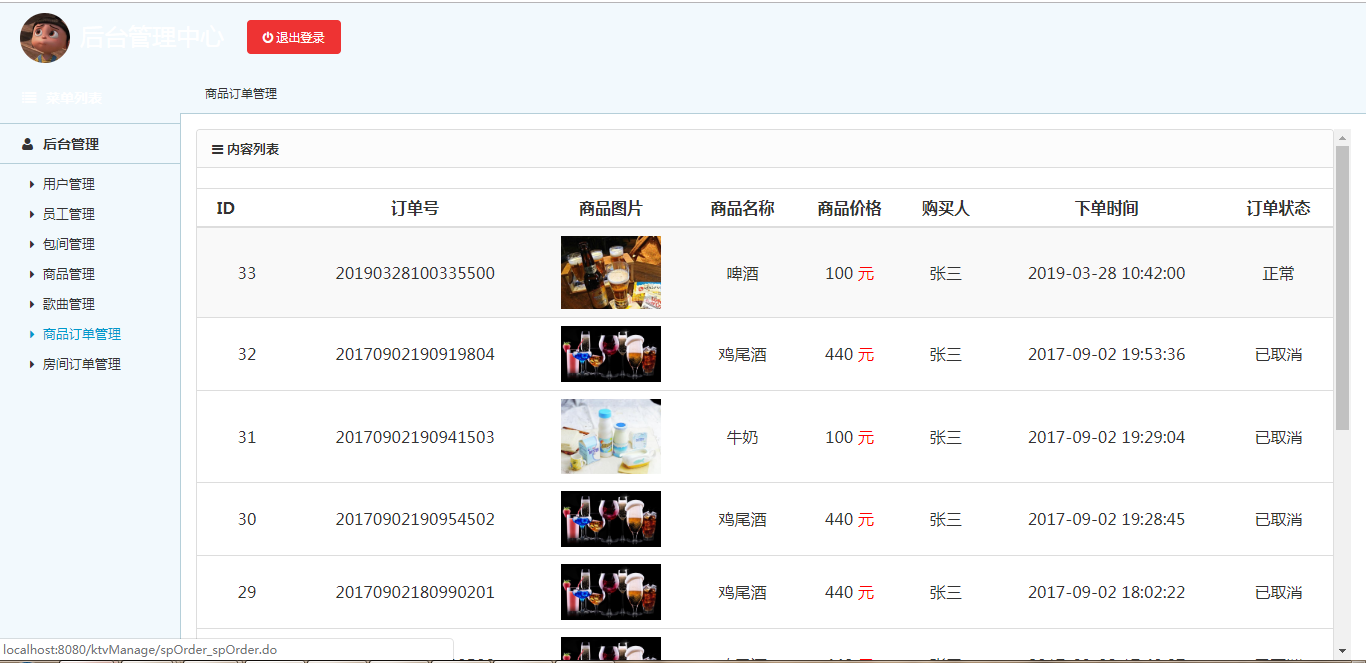Click the 购买人 column header

point(946,208)
